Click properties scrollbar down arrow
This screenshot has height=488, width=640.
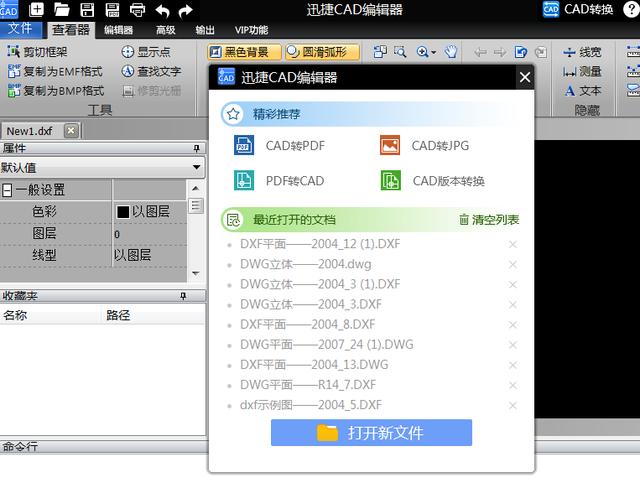pos(196,273)
